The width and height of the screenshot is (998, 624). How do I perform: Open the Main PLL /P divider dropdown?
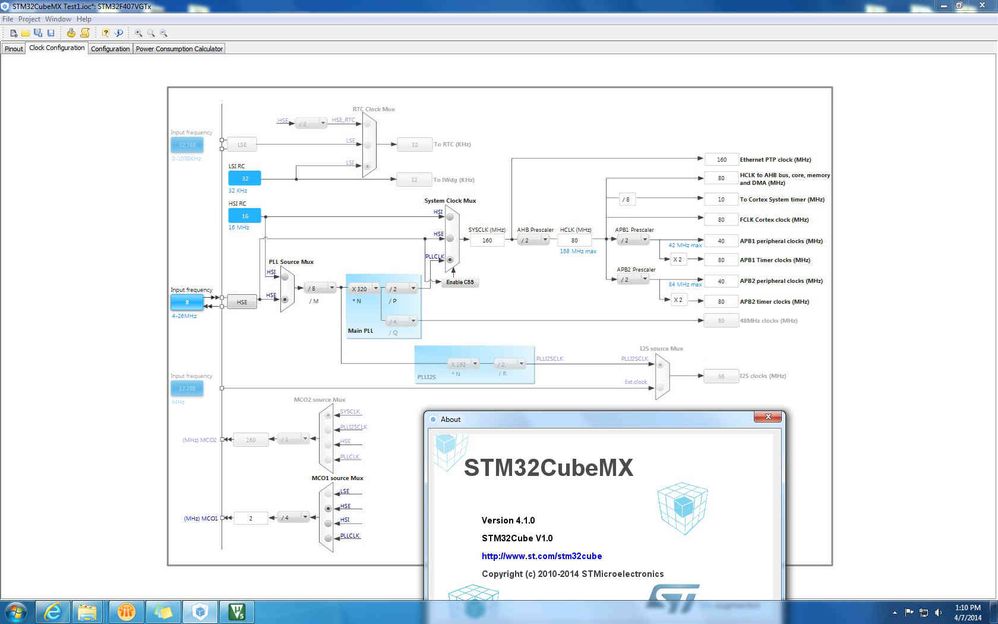pos(402,288)
